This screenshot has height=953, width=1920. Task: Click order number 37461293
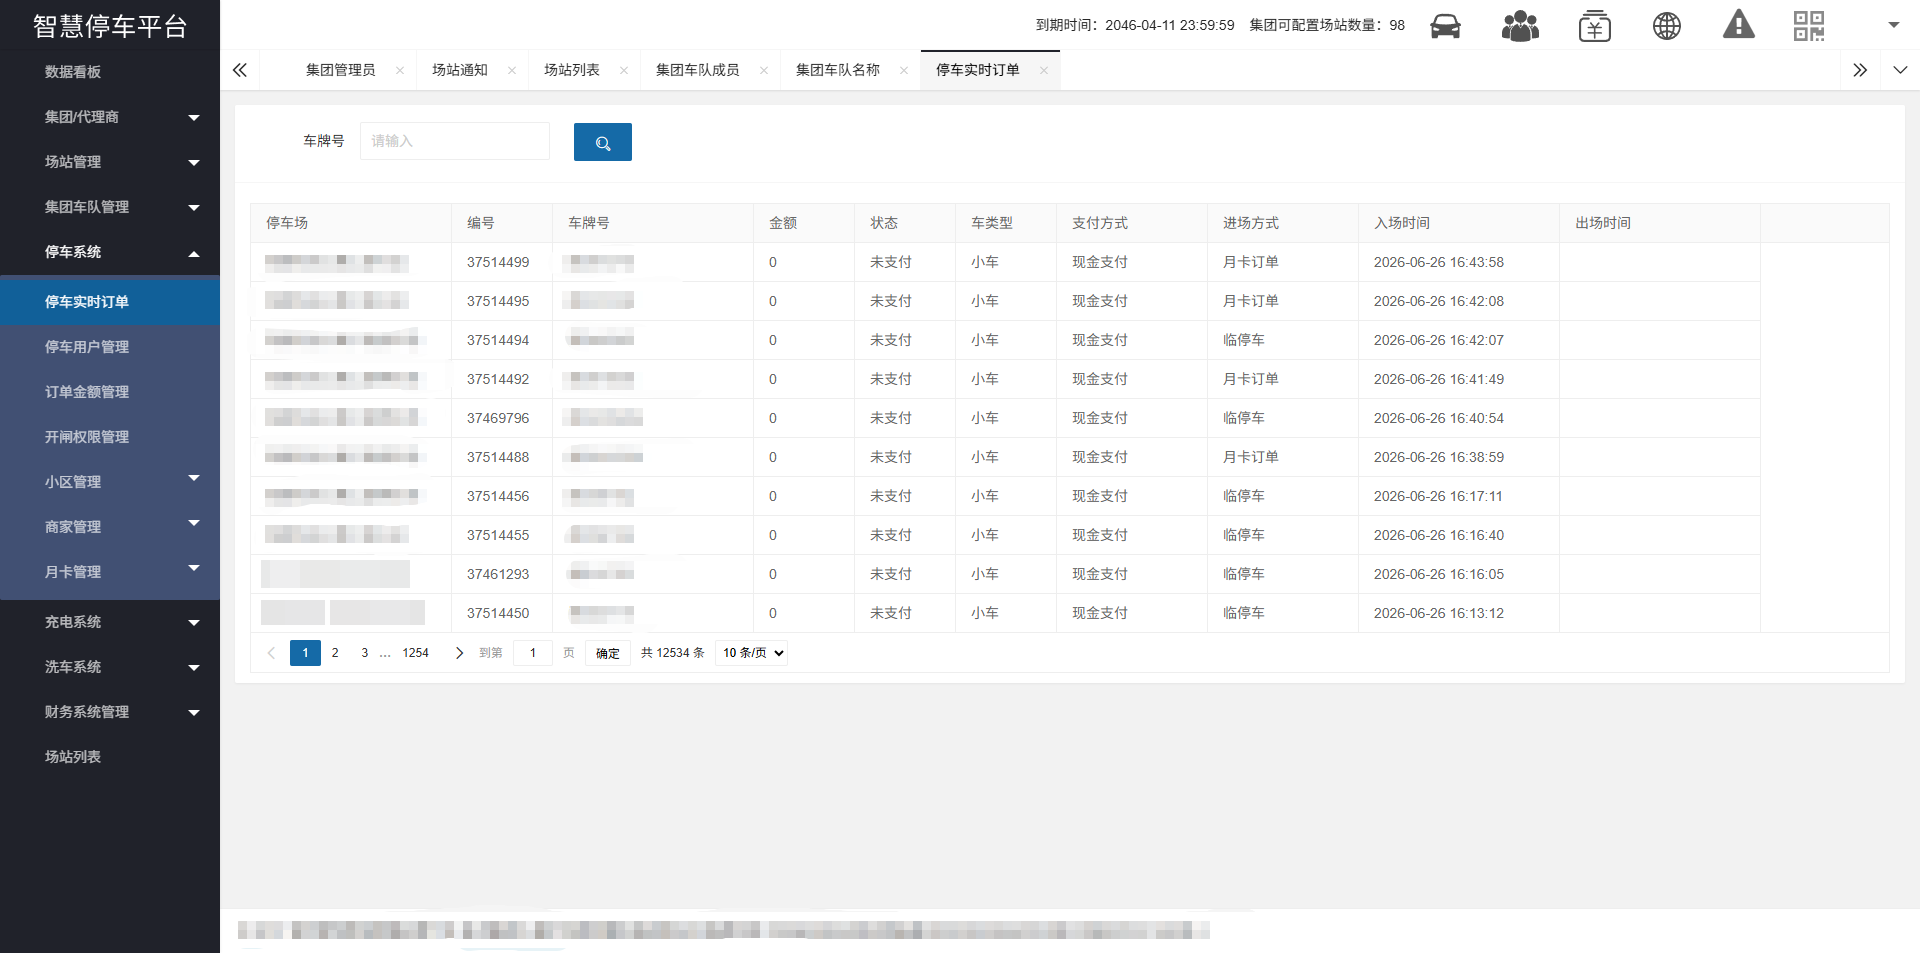coord(498,574)
